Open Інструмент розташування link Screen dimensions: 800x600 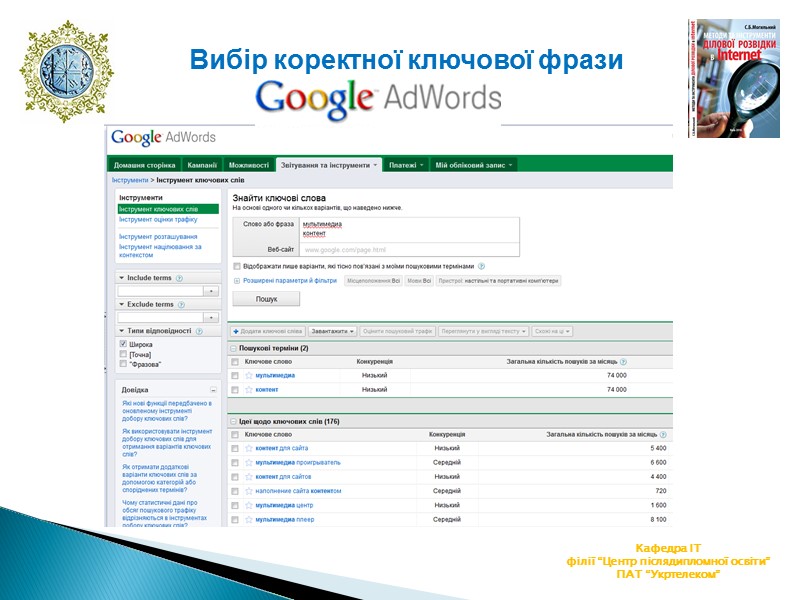click(x=158, y=237)
